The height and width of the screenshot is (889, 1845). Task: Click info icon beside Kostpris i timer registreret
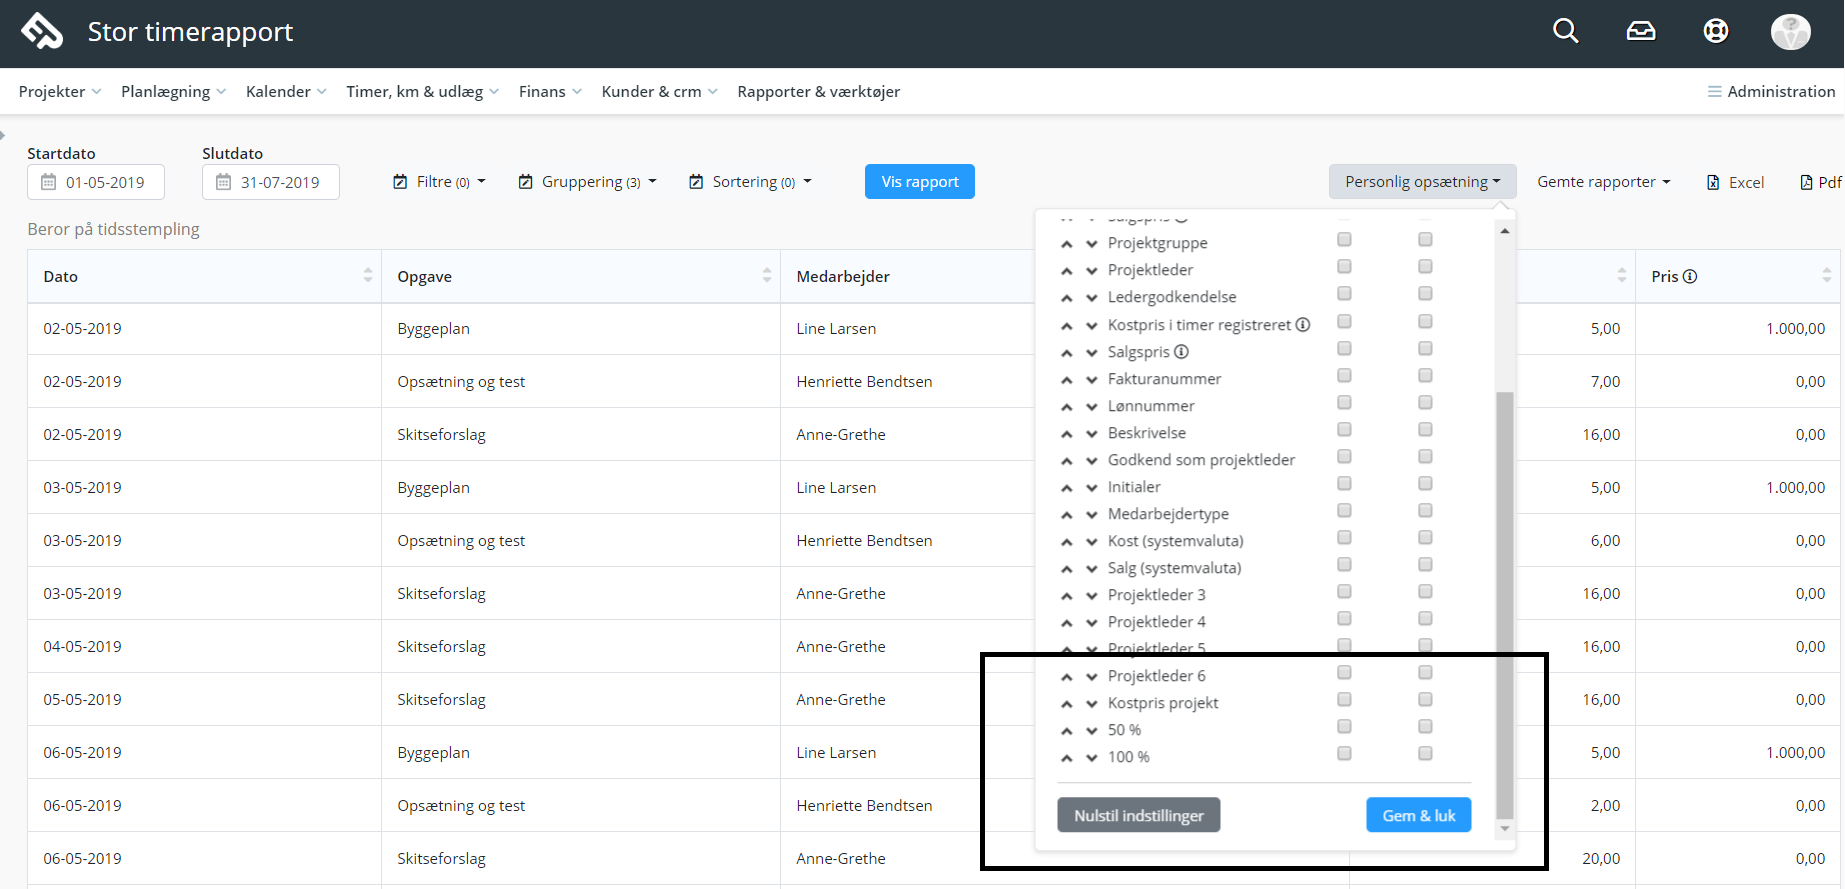click(x=1303, y=324)
